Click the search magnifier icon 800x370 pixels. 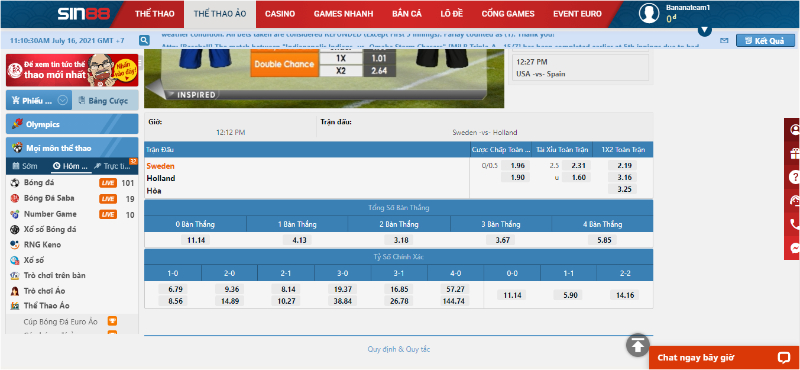(x=144, y=40)
